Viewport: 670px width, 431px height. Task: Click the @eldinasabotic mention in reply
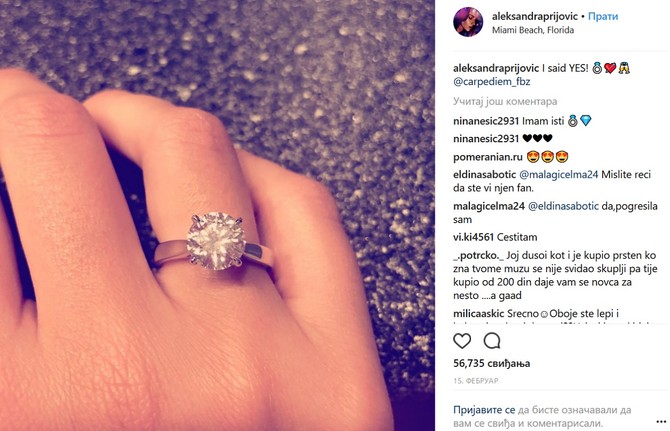click(x=564, y=206)
